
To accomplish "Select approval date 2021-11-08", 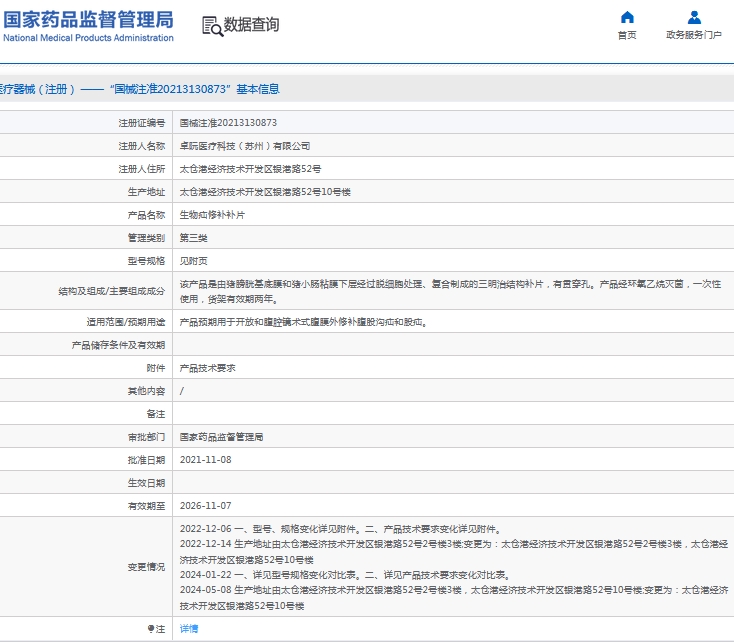I will [x=206, y=460].
